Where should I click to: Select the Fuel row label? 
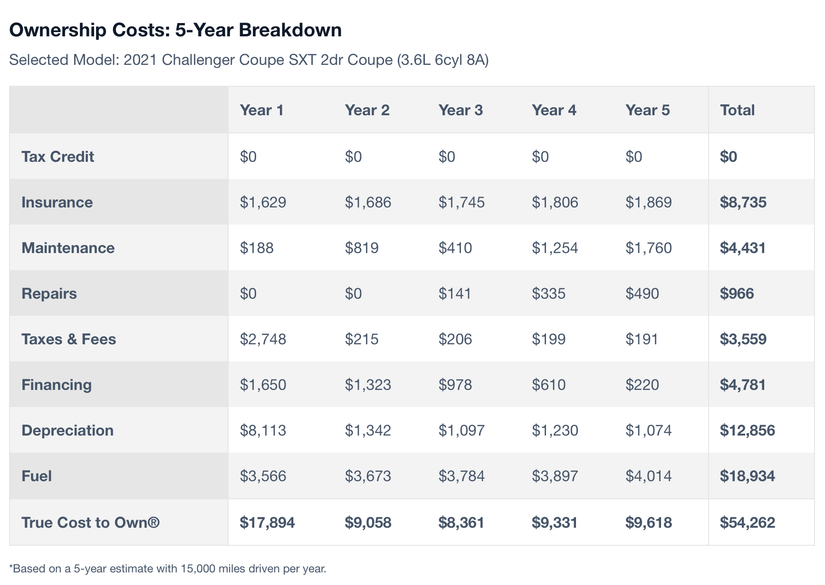[x=37, y=476]
